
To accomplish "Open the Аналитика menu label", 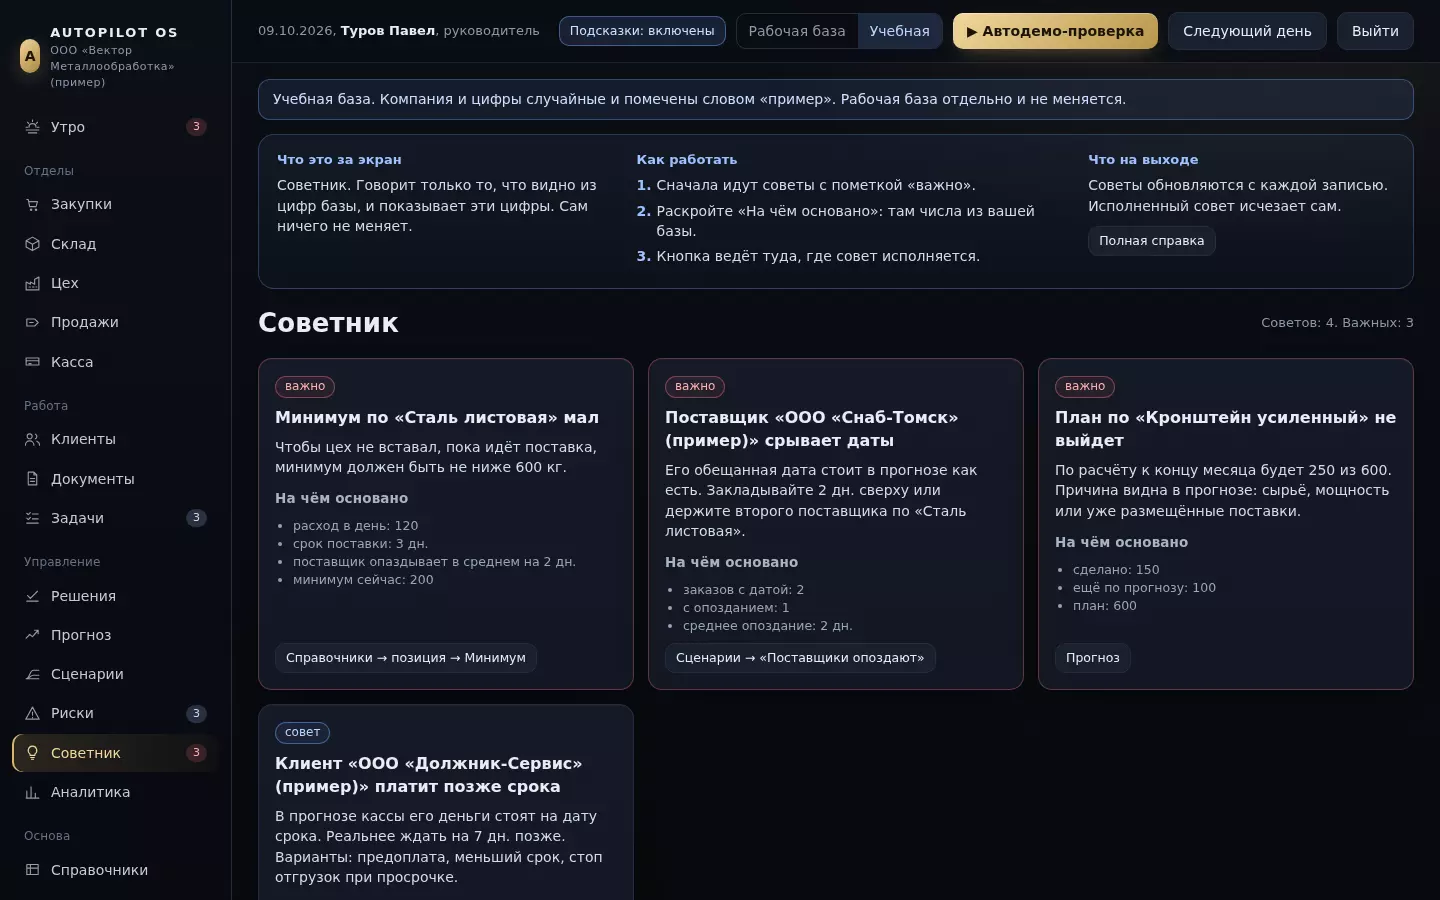I will pyautogui.click(x=91, y=792).
